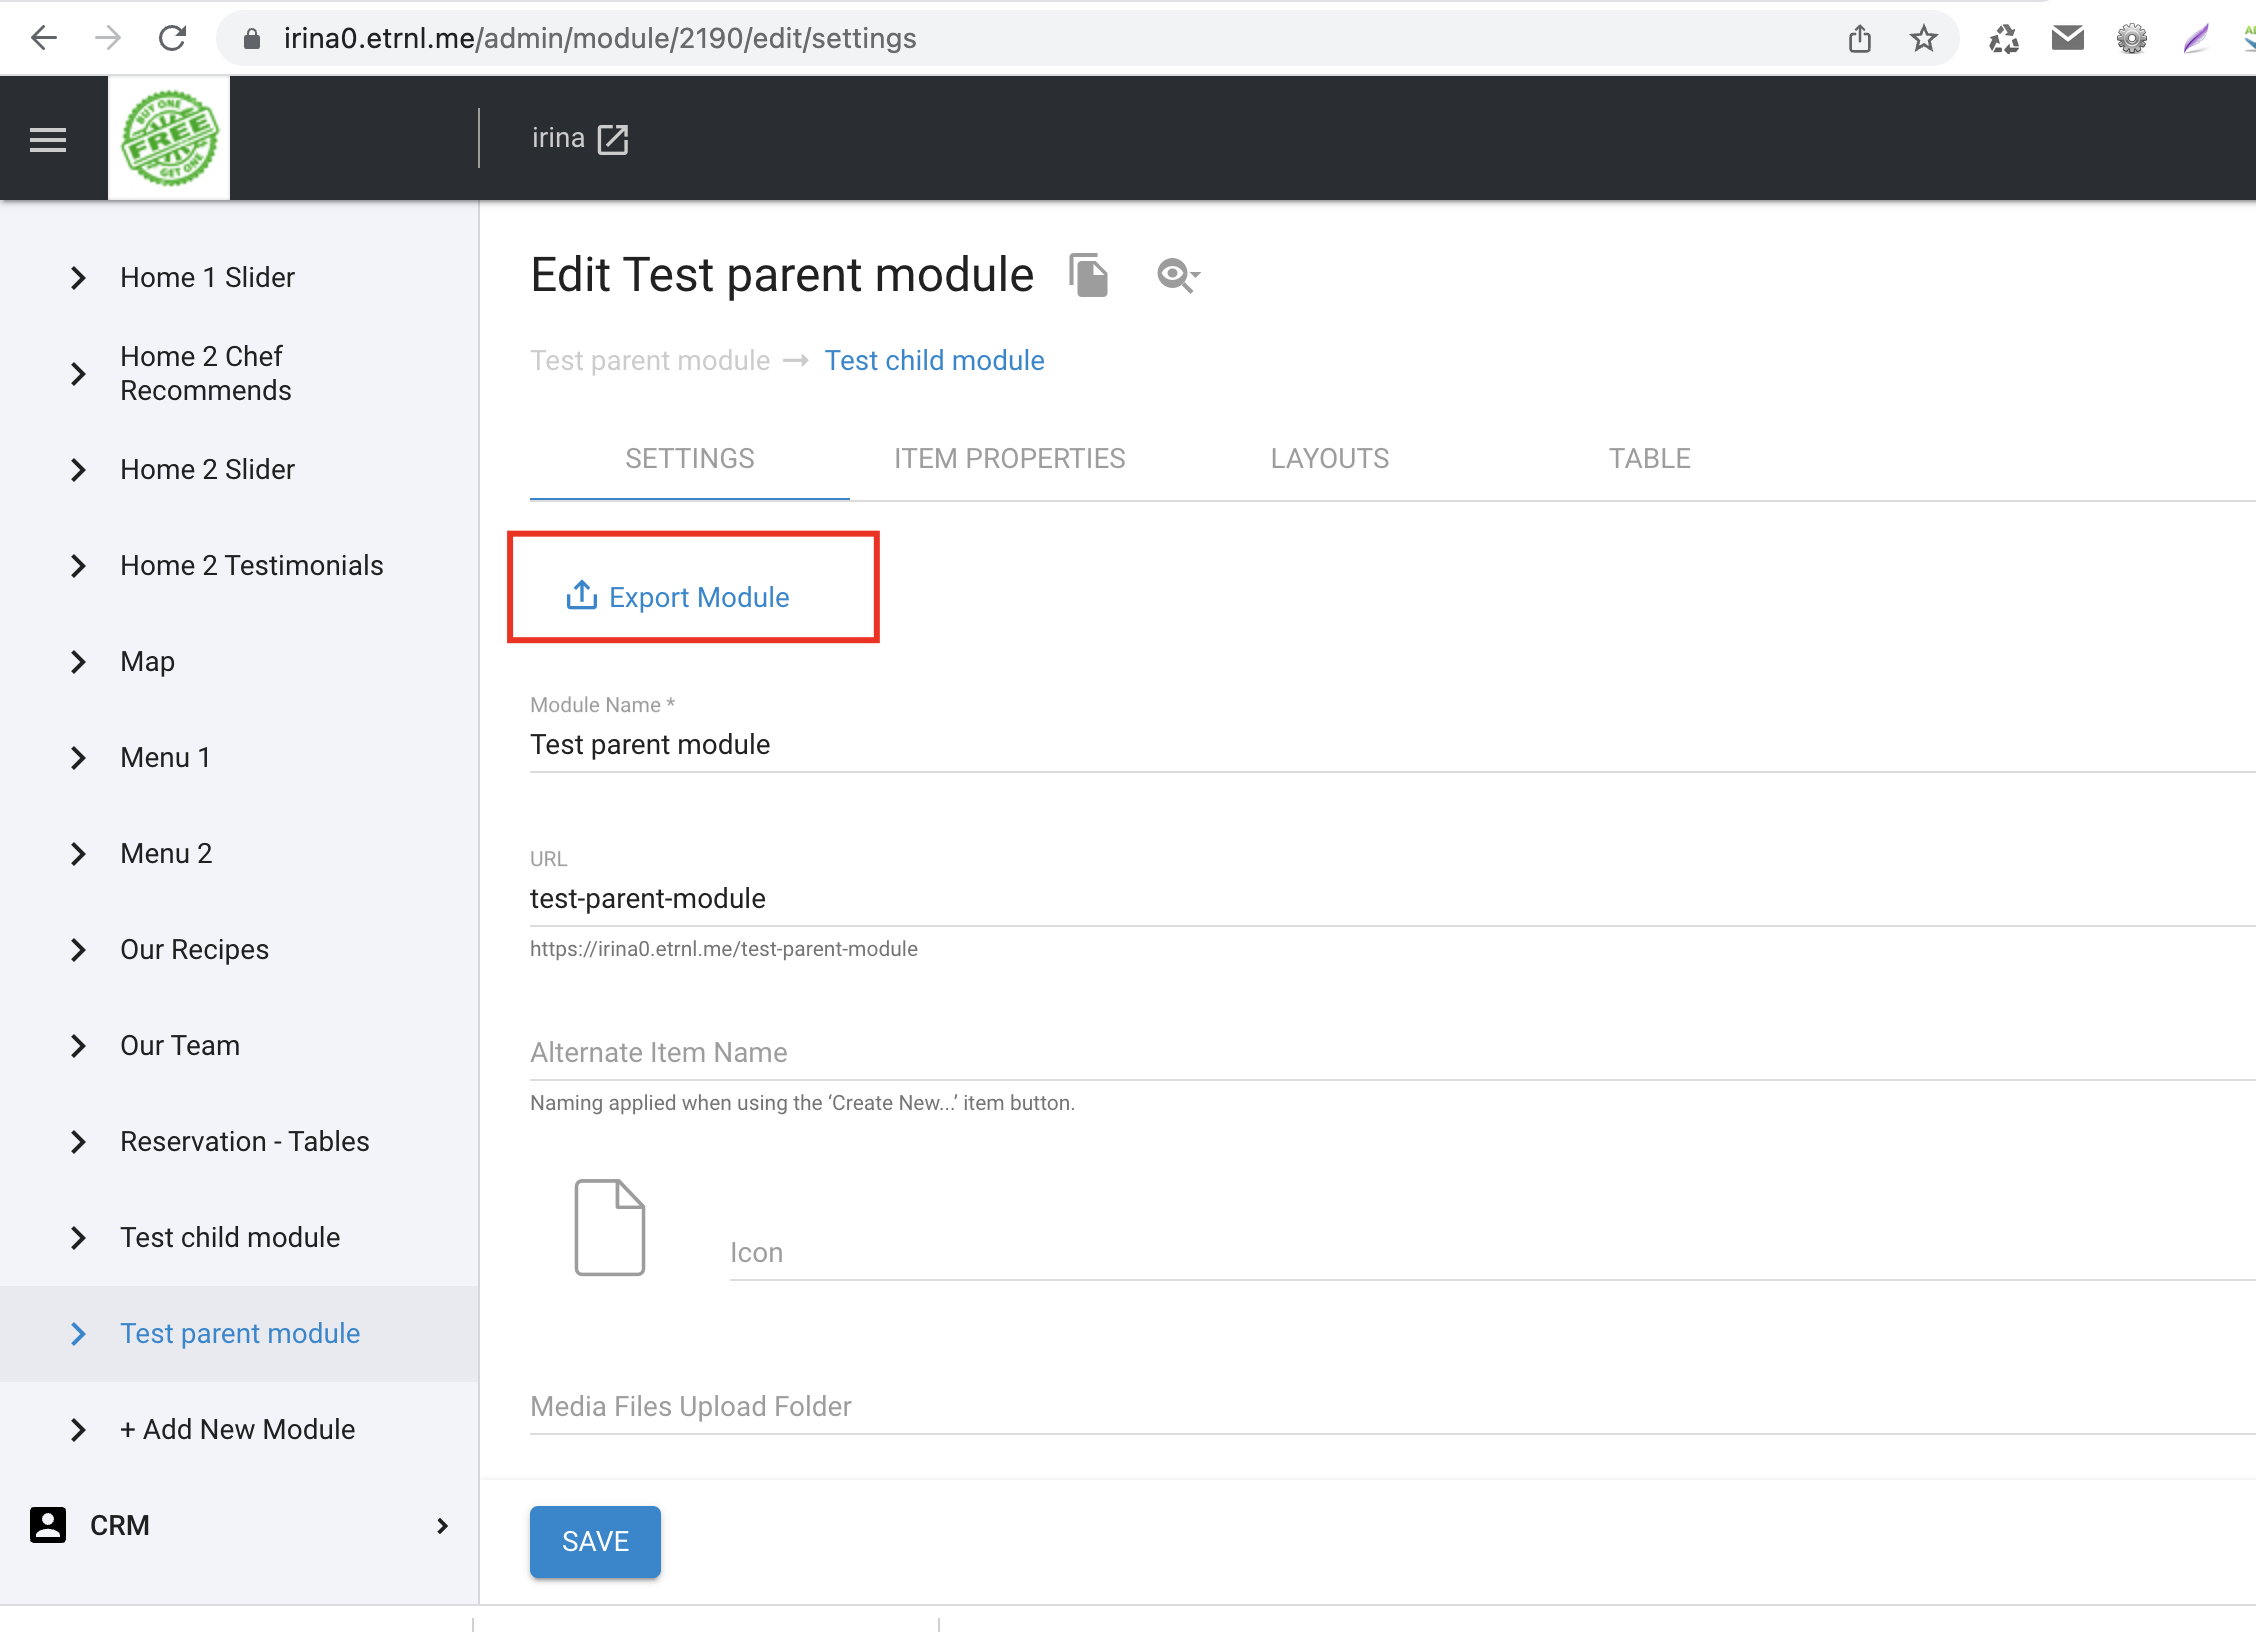2256x1632 pixels.
Task: Expand the Home 1 Slider menu item
Action: pos(77,277)
